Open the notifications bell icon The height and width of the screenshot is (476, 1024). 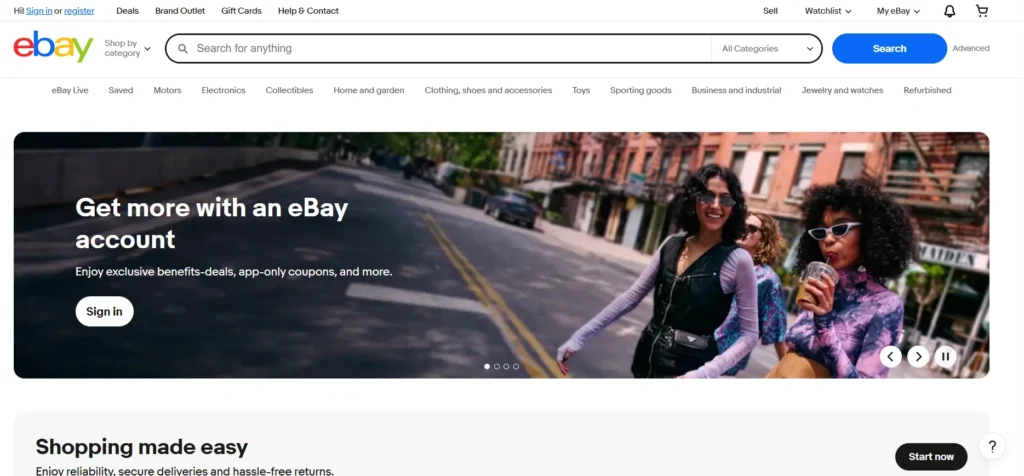(x=950, y=11)
